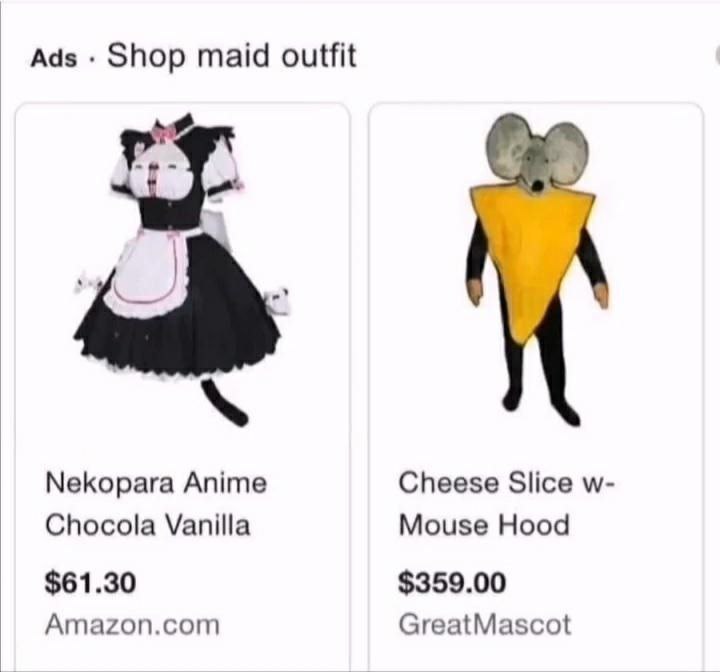Click the Ads label
Viewport: 720px width, 672px height.
tap(54, 59)
